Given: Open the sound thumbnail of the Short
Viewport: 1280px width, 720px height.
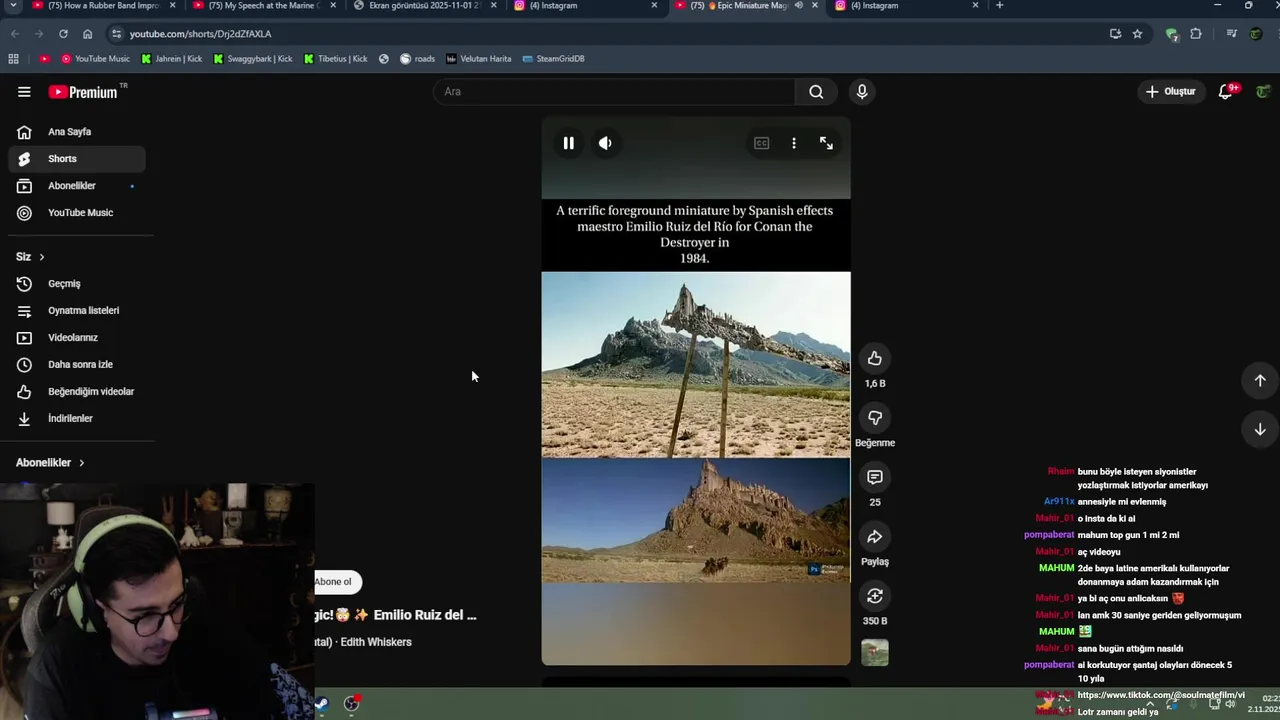Looking at the screenshot, I should point(875,653).
